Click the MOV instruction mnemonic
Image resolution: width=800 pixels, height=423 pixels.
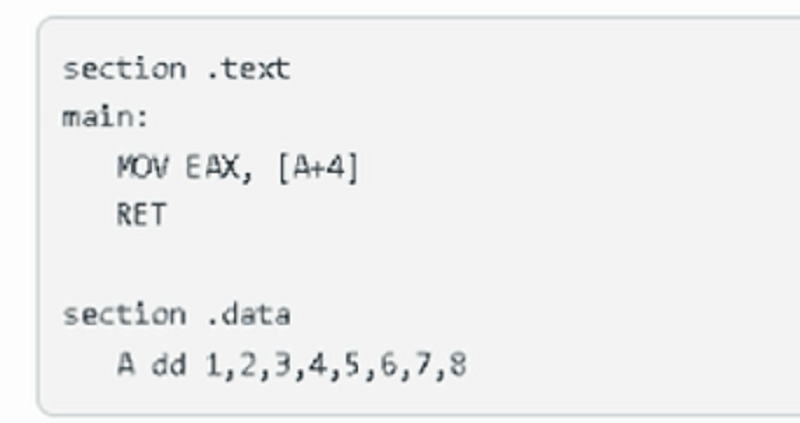pyautogui.click(x=142, y=167)
